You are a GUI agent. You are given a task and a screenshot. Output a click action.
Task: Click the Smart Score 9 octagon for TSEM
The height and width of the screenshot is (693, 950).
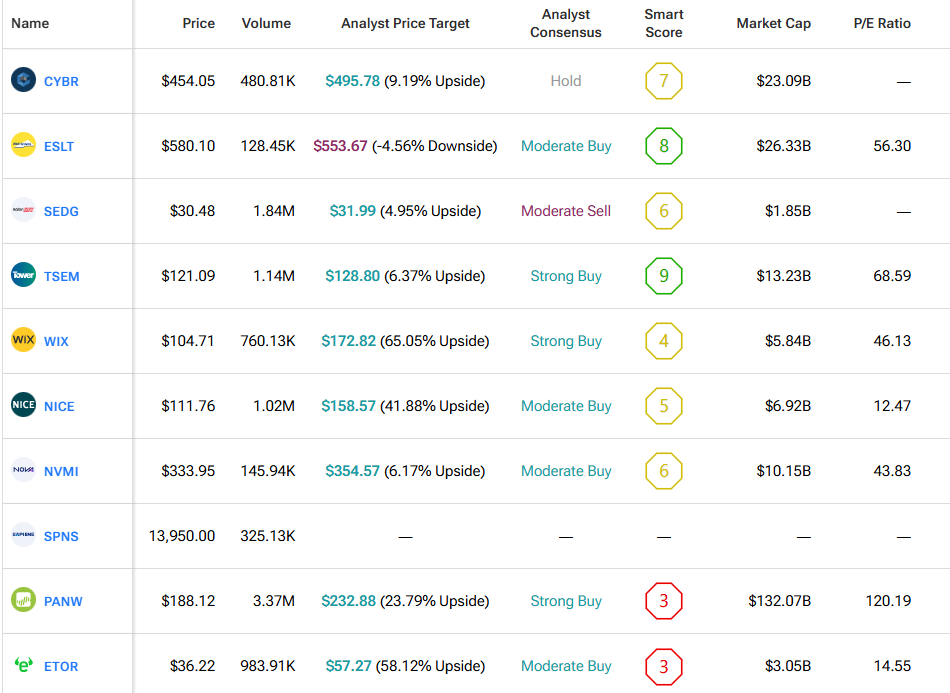(x=663, y=276)
